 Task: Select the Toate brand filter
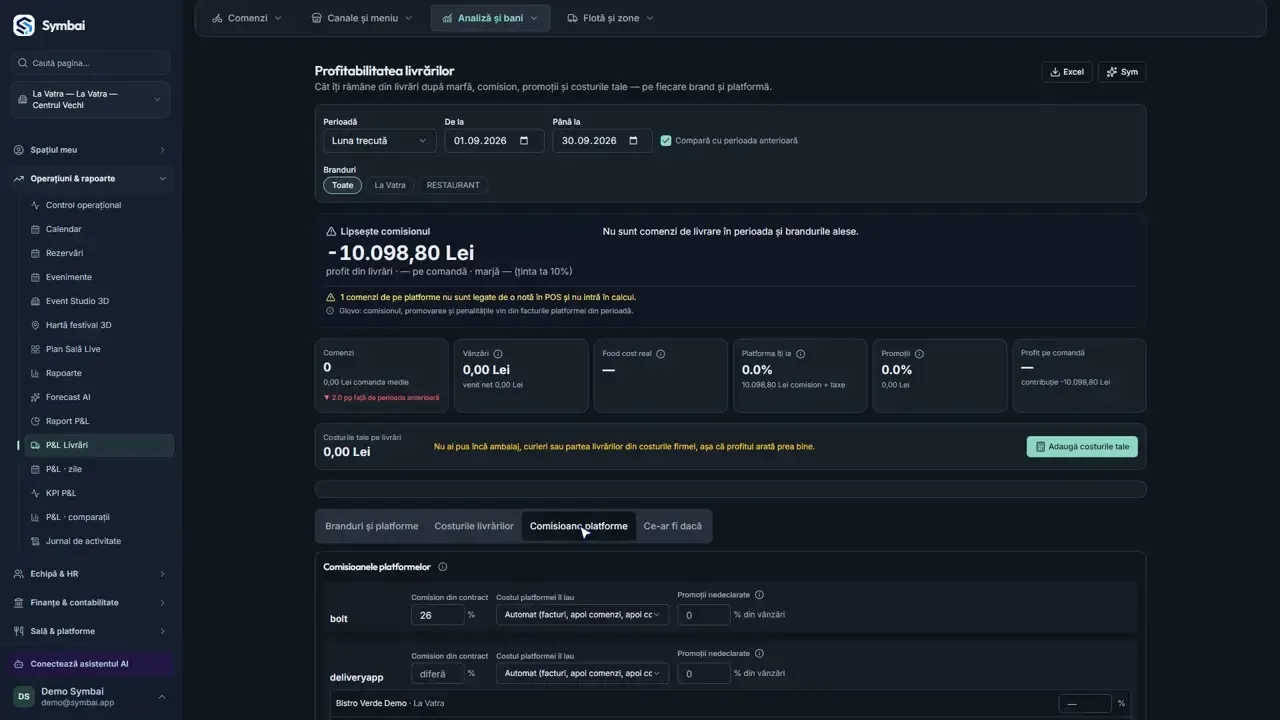tap(342, 185)
